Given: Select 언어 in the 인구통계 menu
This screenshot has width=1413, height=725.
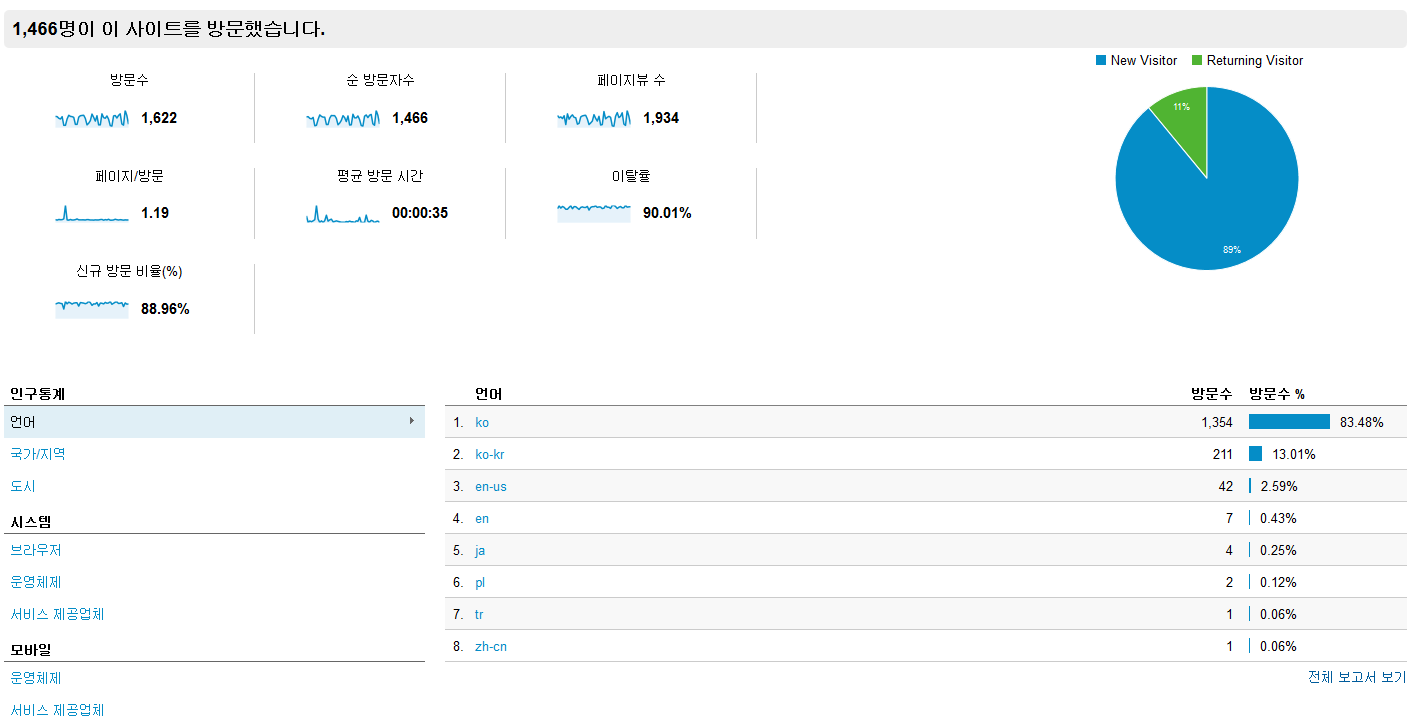Looking at the screenshot, I should click(23, 422).
